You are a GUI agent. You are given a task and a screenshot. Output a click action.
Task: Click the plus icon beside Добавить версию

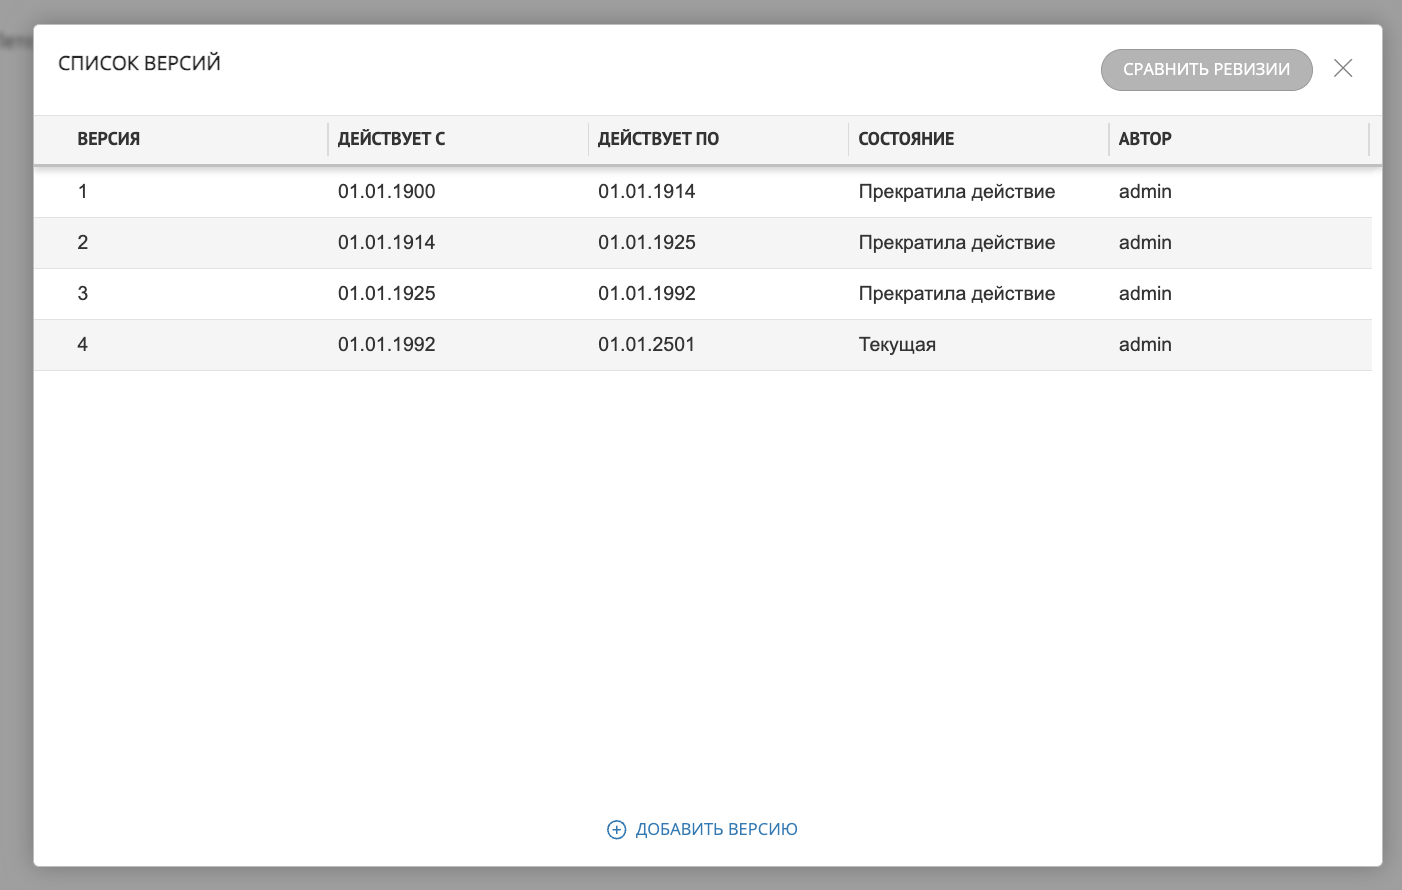pyautogui.click(x=617, y=829)
